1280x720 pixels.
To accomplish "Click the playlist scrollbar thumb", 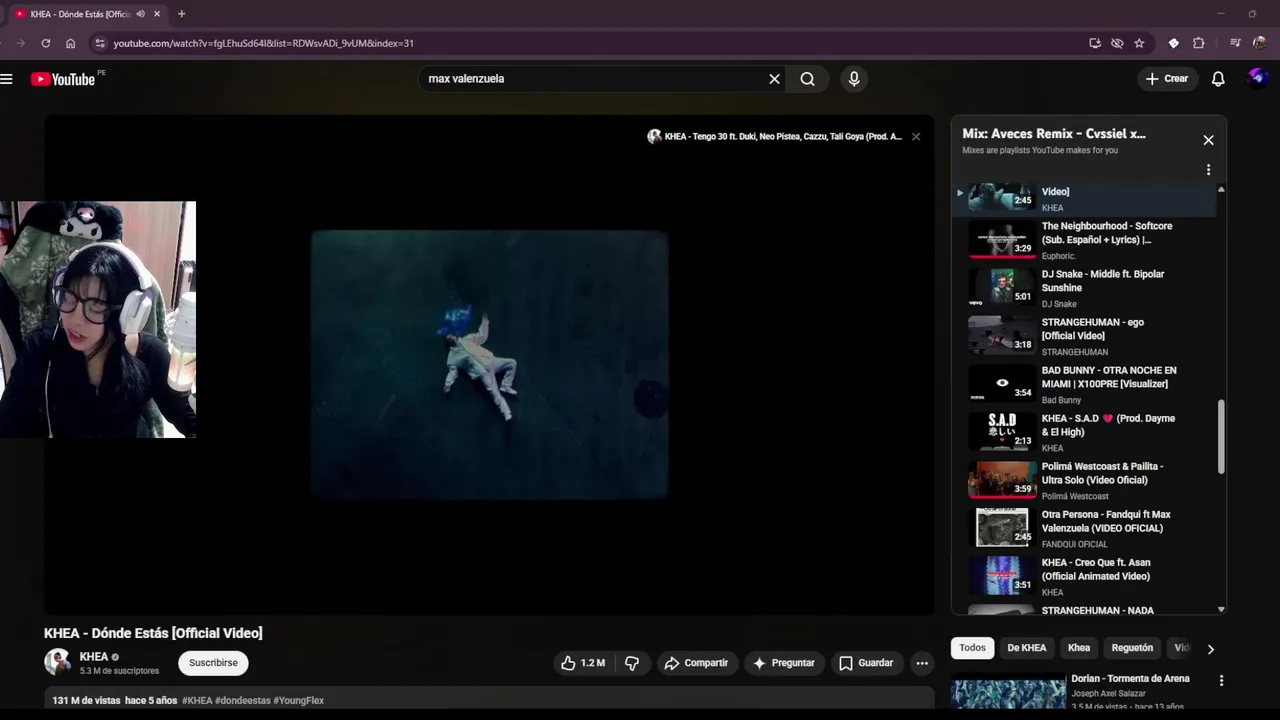I will (x=1221, y=437).
